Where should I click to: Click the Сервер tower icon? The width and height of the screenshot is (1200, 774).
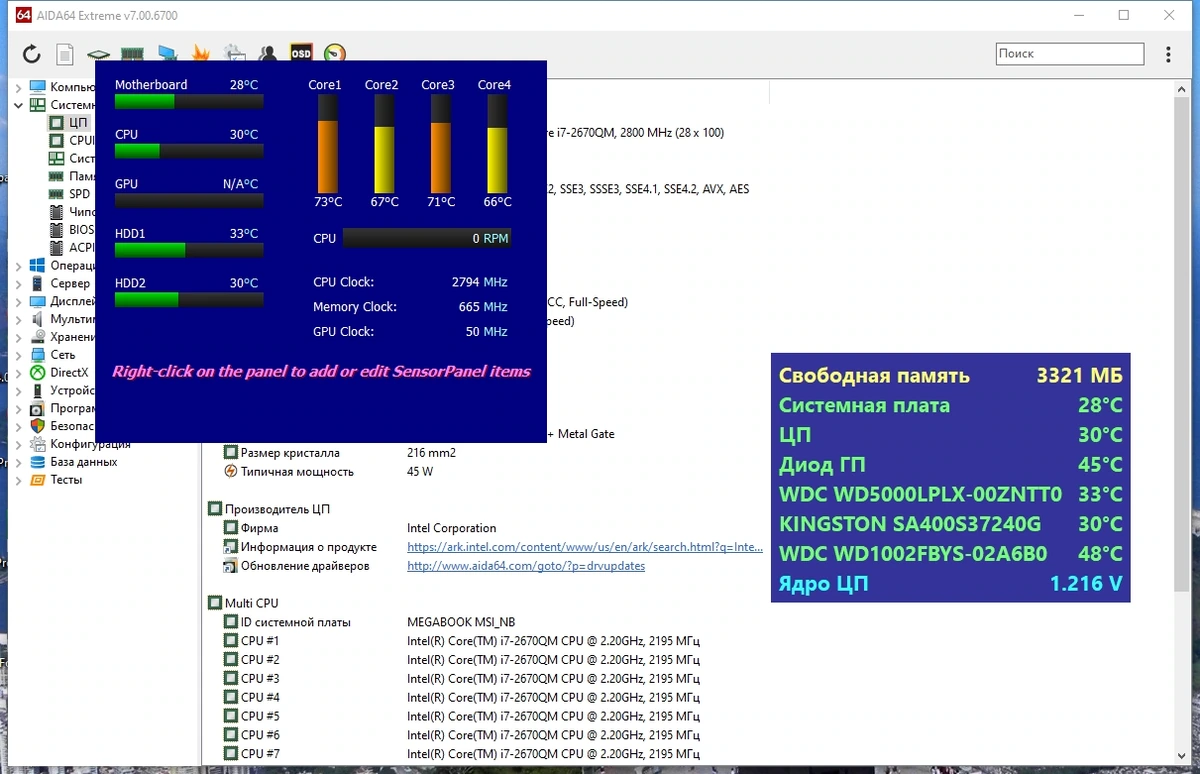point(38,283)
